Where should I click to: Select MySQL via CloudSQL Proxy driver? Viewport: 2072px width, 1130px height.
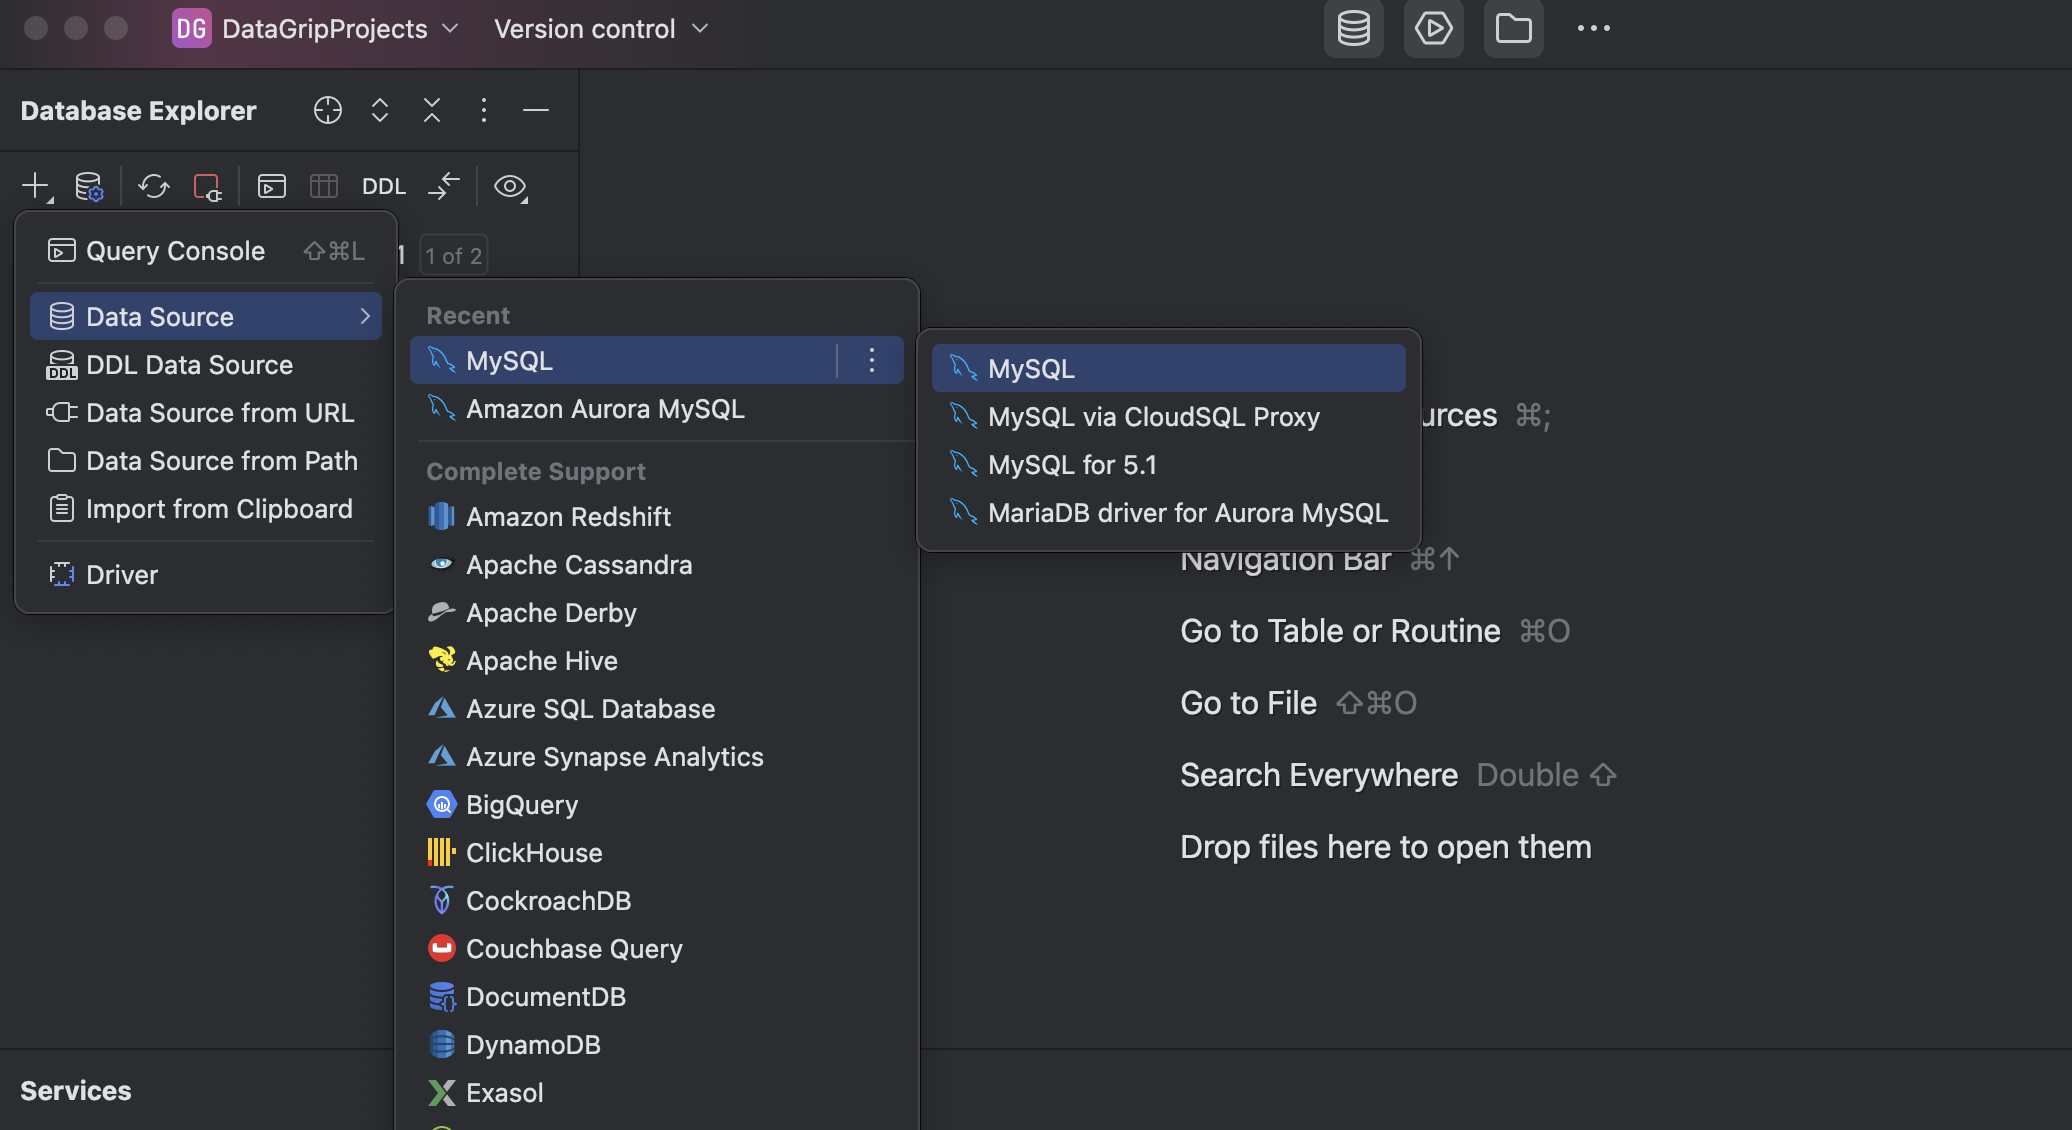(1153, 417)
